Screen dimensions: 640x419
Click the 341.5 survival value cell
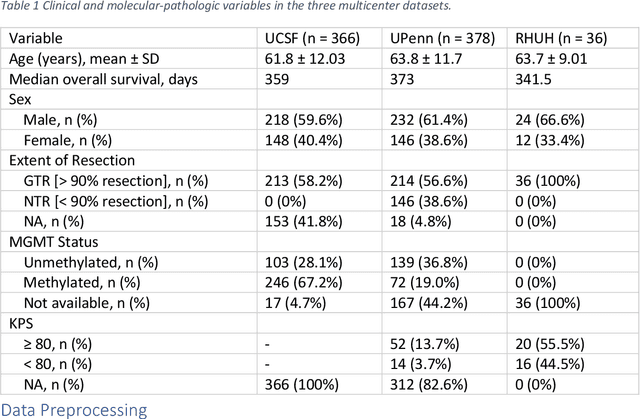pyautogui.click(x=532, y=78)
